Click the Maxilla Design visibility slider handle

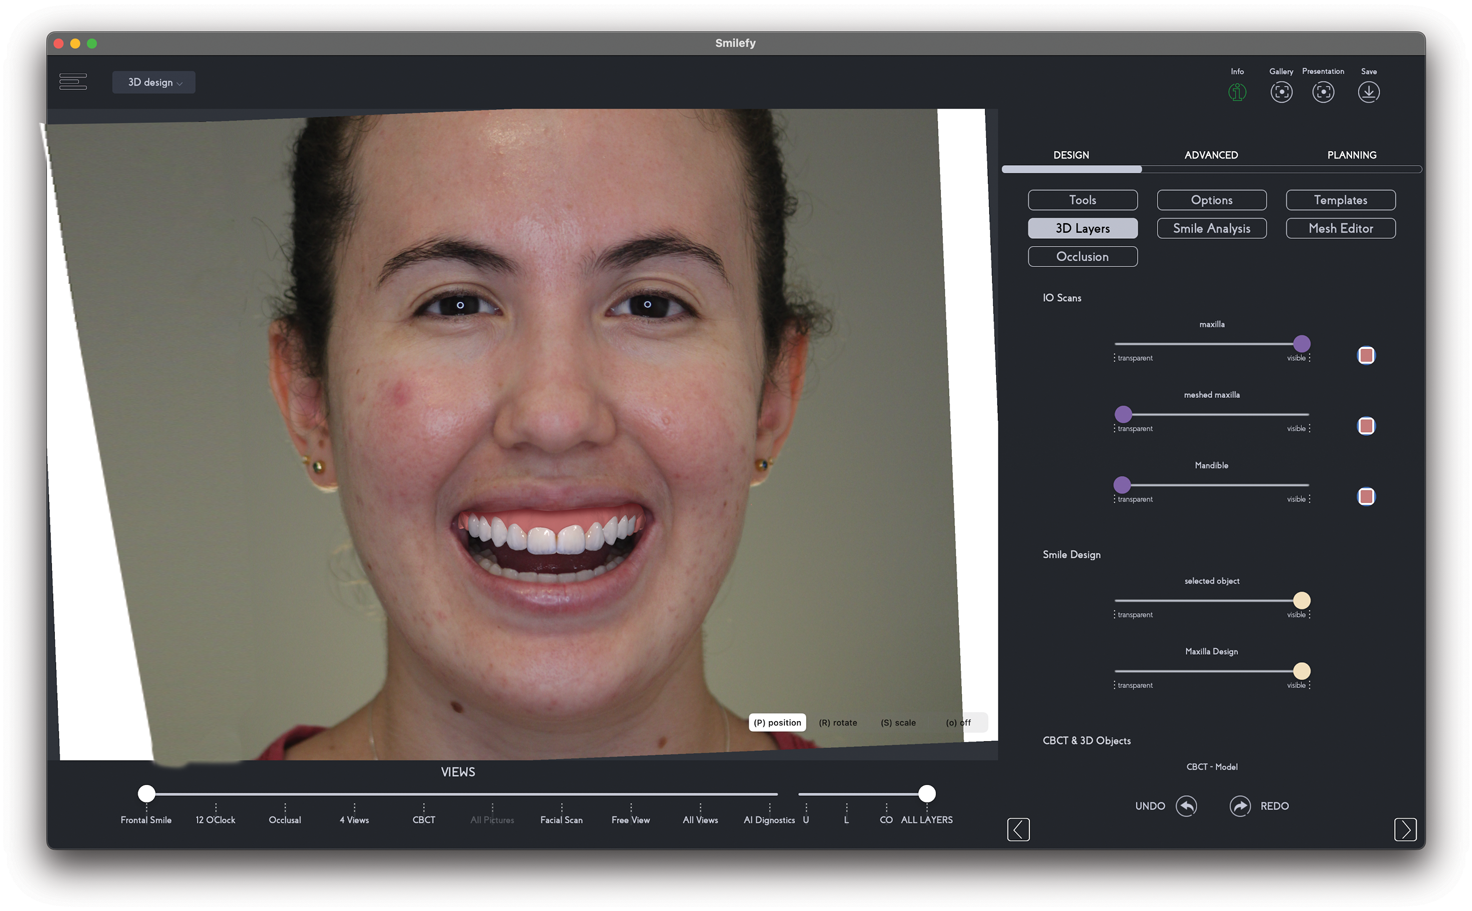(x=1301, y=671)
